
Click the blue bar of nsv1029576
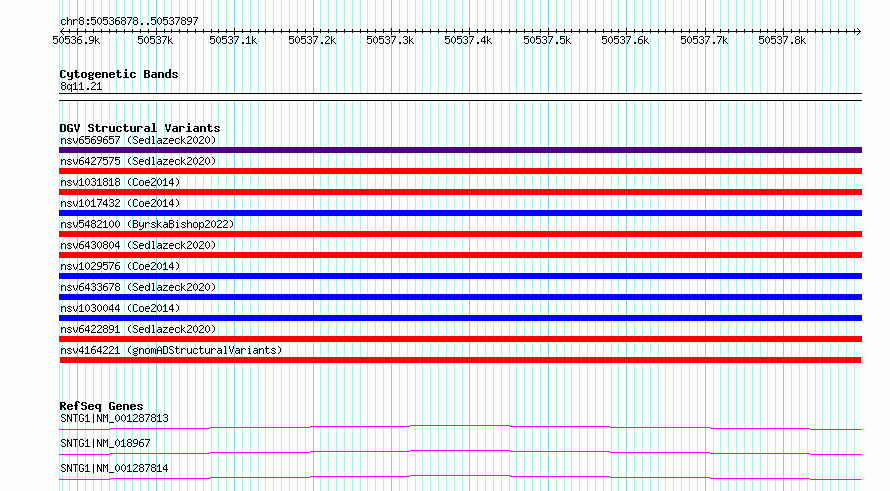460,276
